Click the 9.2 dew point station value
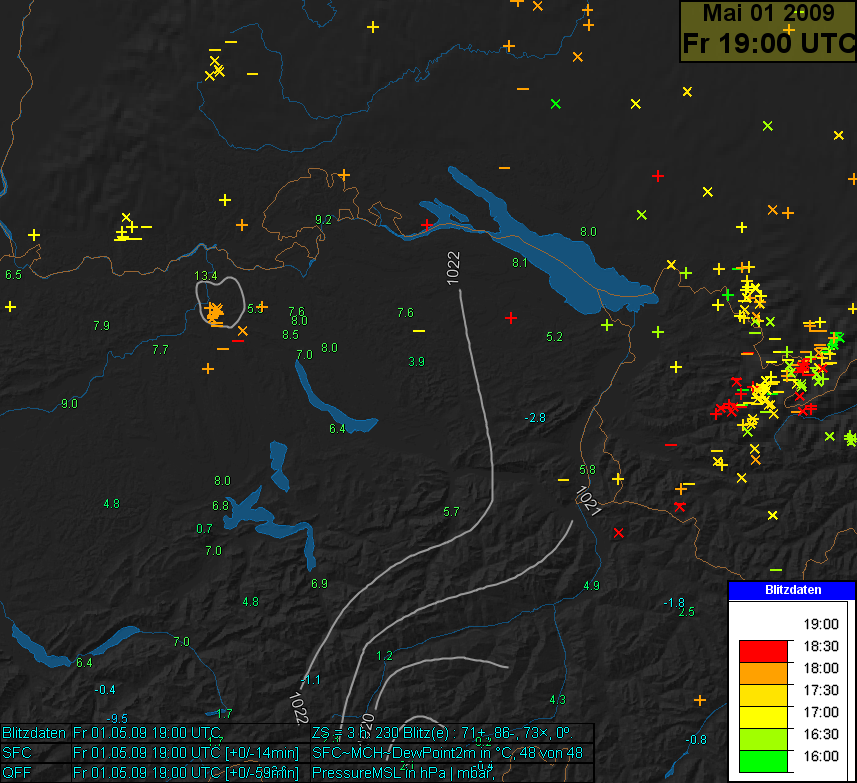The image size is (857, 783). pos(323,219)
